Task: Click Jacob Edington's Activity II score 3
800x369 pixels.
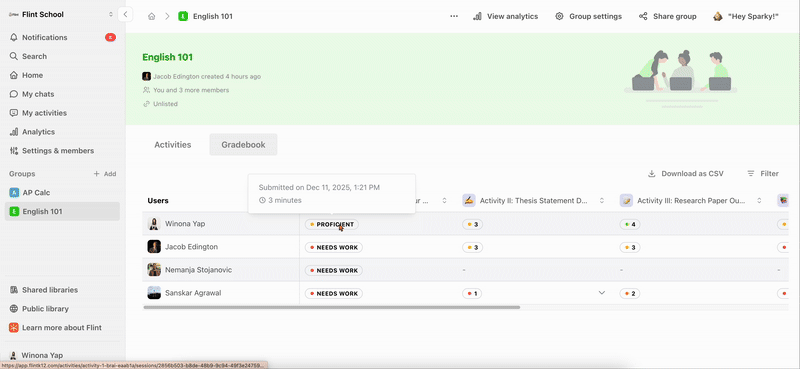Action: pyautogui.click(x=472, y=248)
